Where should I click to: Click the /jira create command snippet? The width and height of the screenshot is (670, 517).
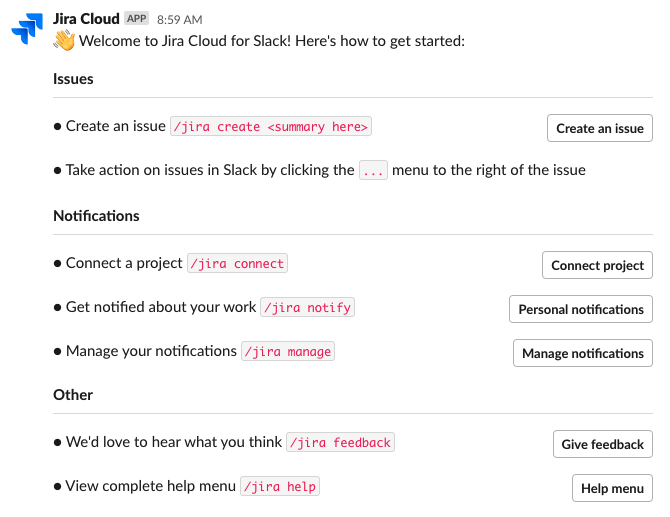(x=271, y=127)
